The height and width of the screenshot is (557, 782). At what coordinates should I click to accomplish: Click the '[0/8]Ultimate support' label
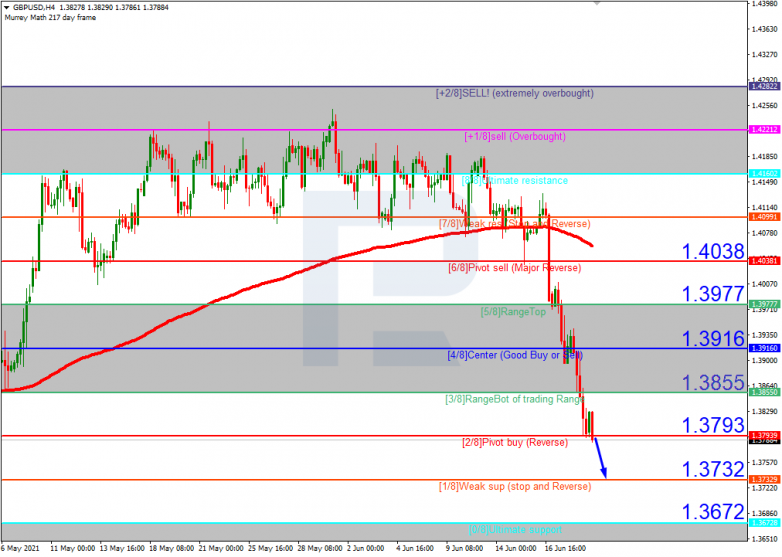[x=515, y=530]
